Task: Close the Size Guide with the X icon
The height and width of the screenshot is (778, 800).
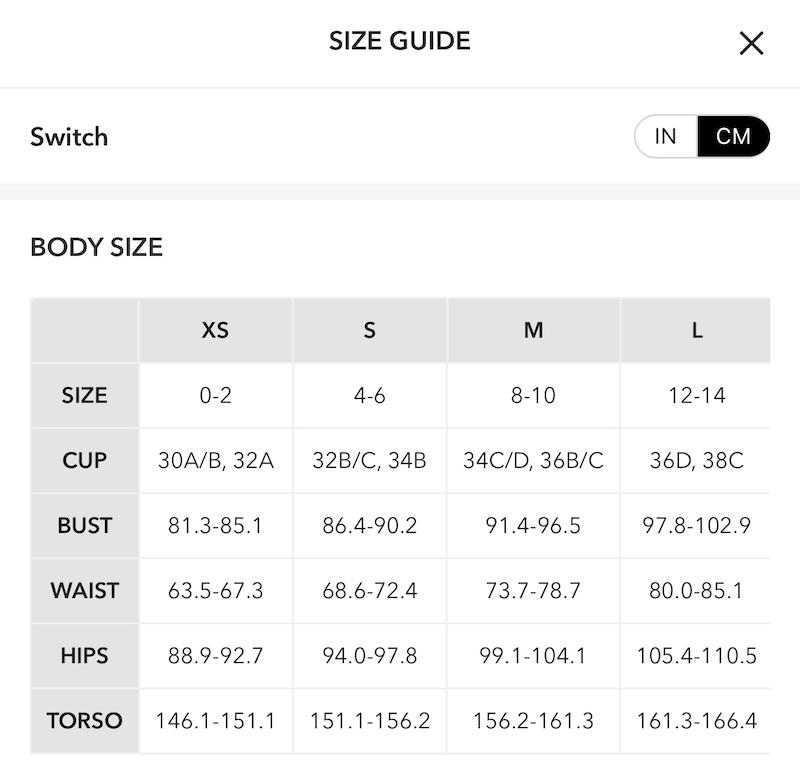Action: pyautogui.click(x=751, y=43)
